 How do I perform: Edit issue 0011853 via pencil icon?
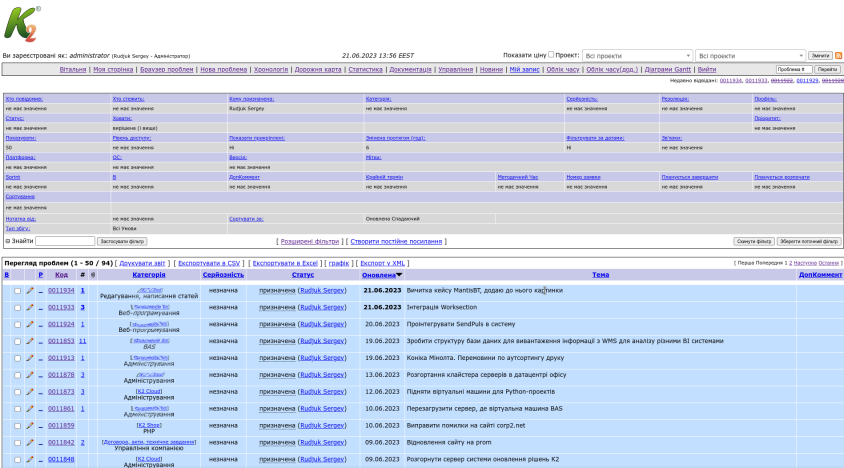(x=30, y=341)
